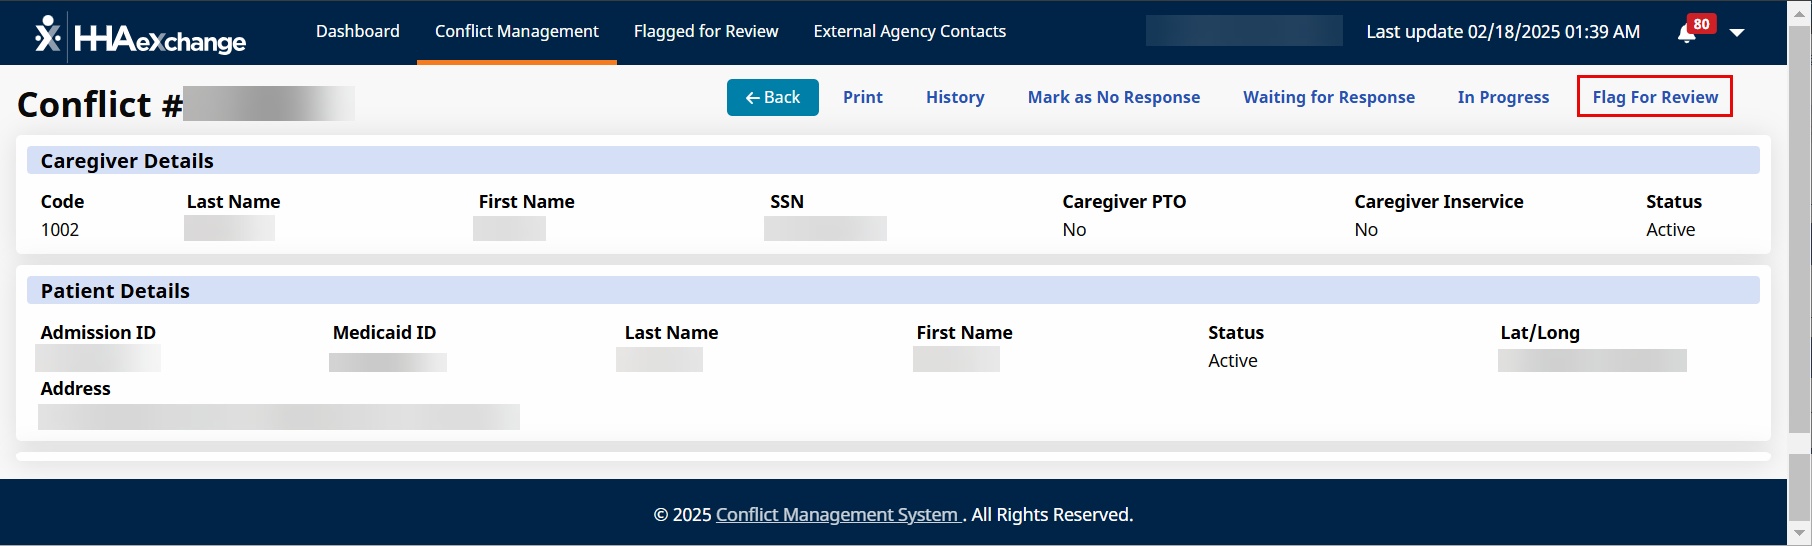Click the Print link
This screenshot has height=546, width=1812.
pyautogui.click(x=862, y=97)
